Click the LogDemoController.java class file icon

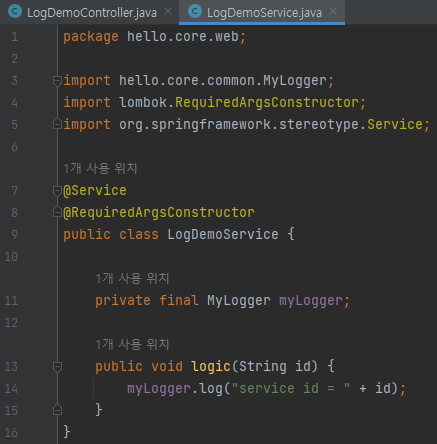pos(15,12)
